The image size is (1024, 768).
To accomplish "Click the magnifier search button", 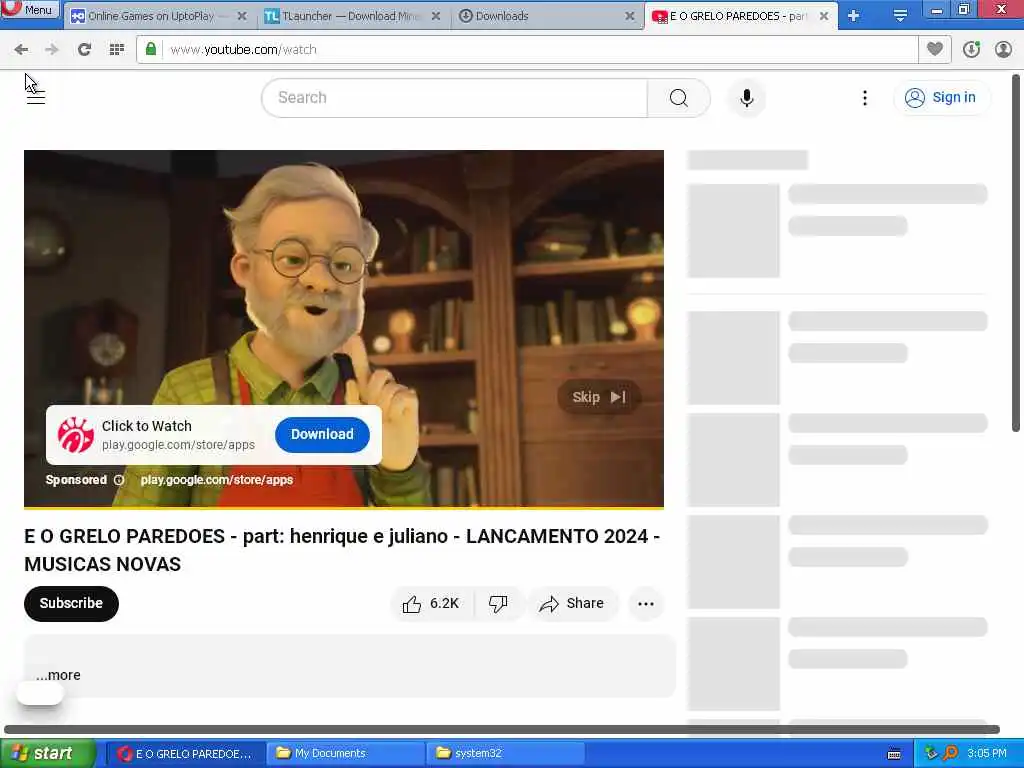I will 679,98.
